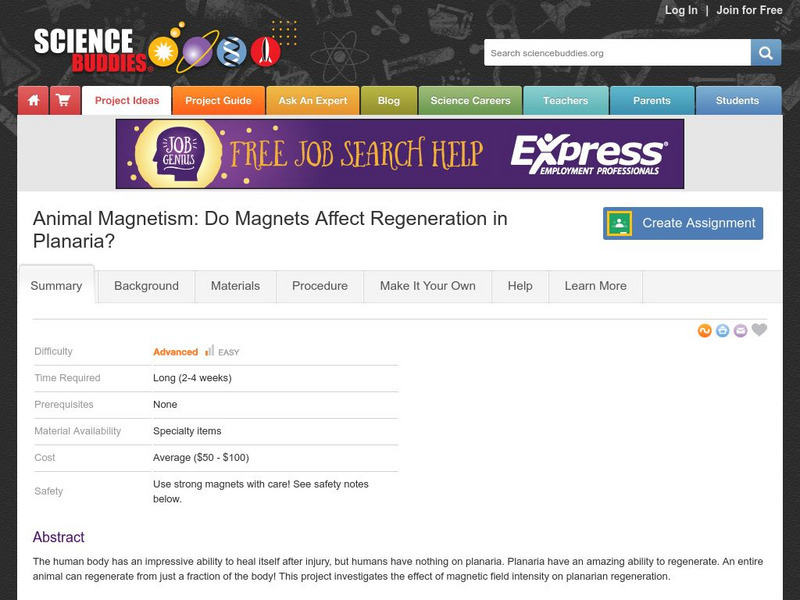Click the purple Saturn planet logo icon

(x=196, y=52)
